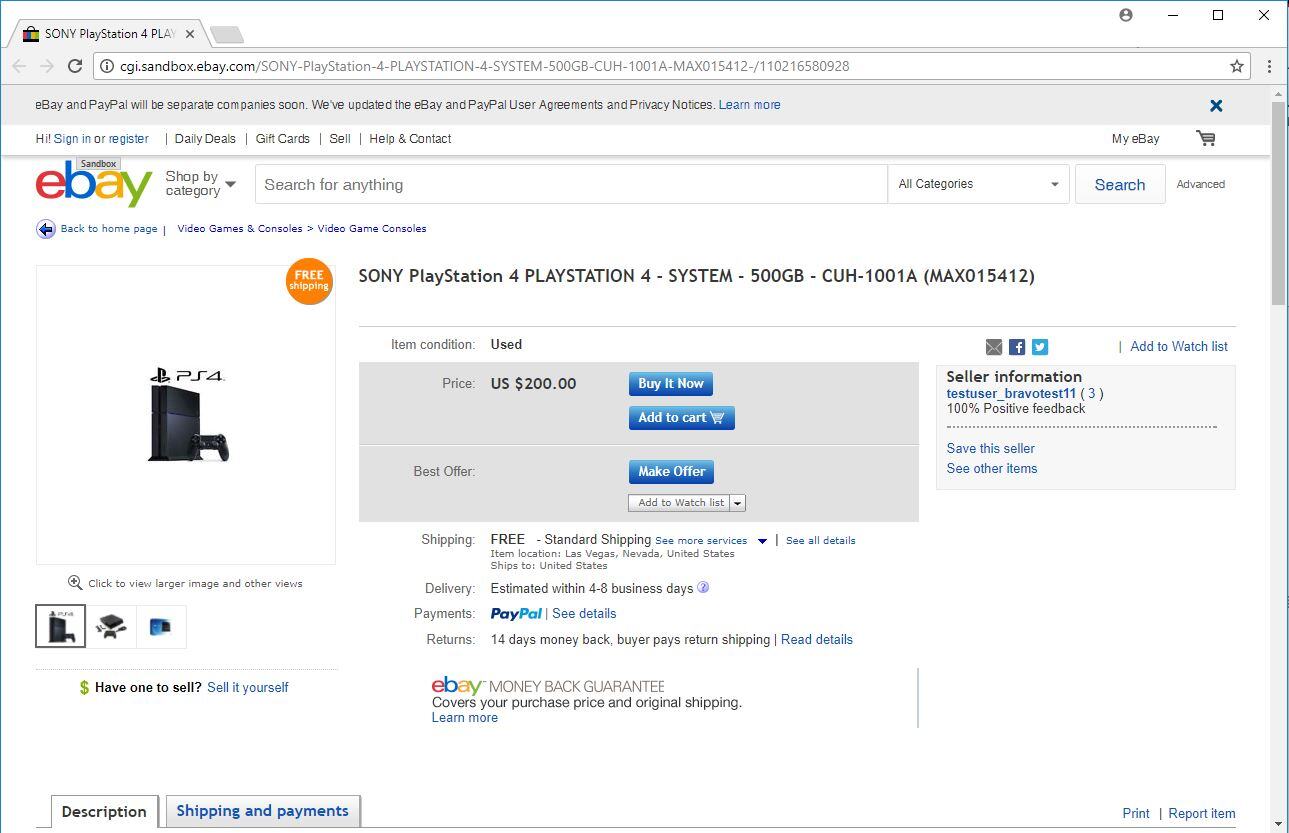
Task: Open the Daily Deals menu item
Action: [x=205, y=139]
